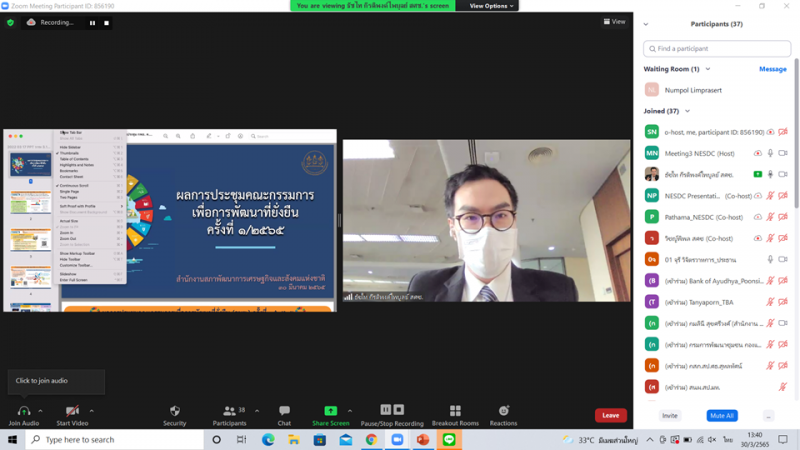Leave the meeting
Image resolution: width=800 pixels, height=450 pixels.
pyautogui.click(x=610, y=415)
